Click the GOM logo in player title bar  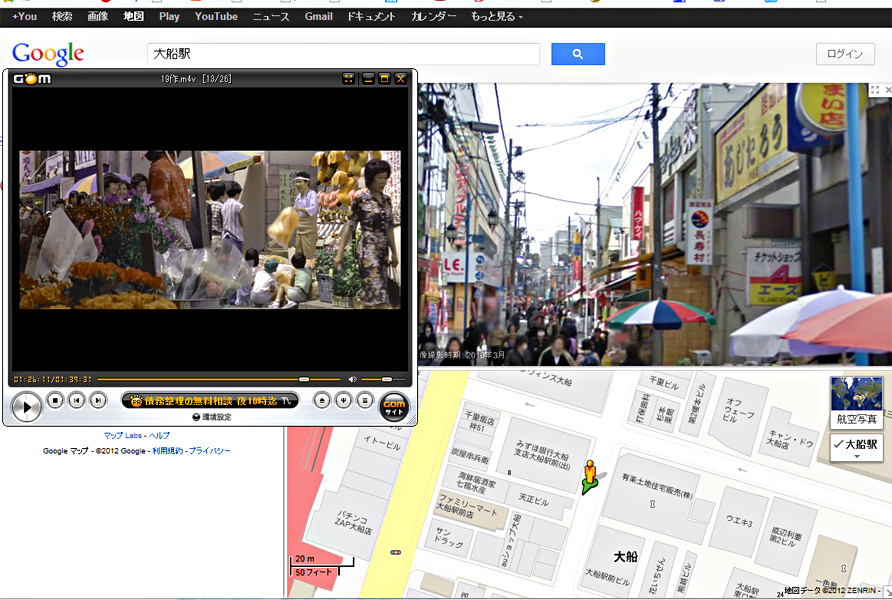point(32,78)
